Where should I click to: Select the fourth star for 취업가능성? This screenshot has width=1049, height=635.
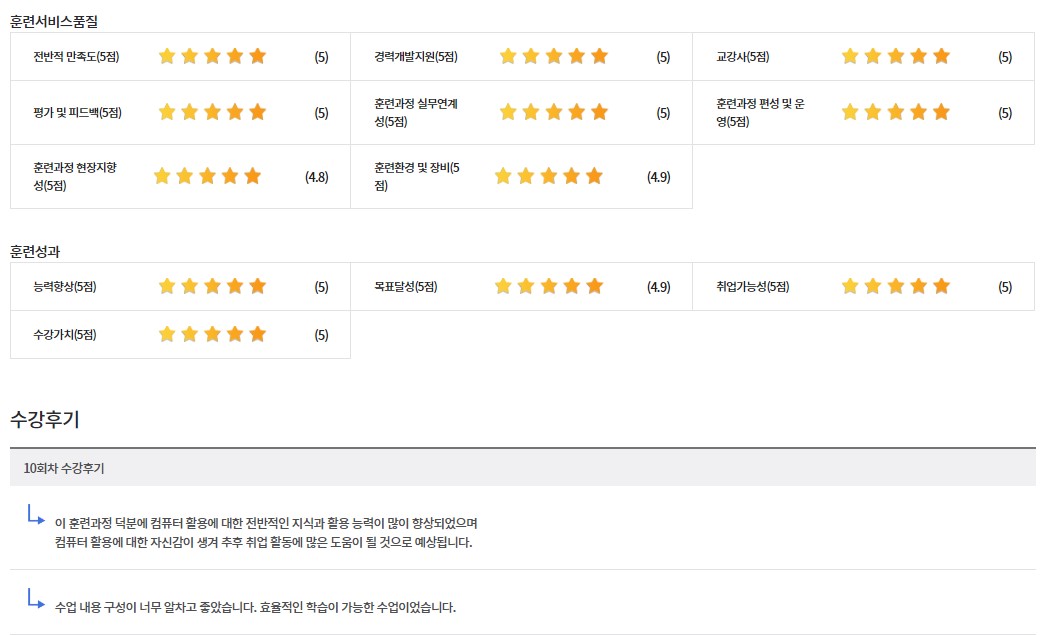pos(918,286)
